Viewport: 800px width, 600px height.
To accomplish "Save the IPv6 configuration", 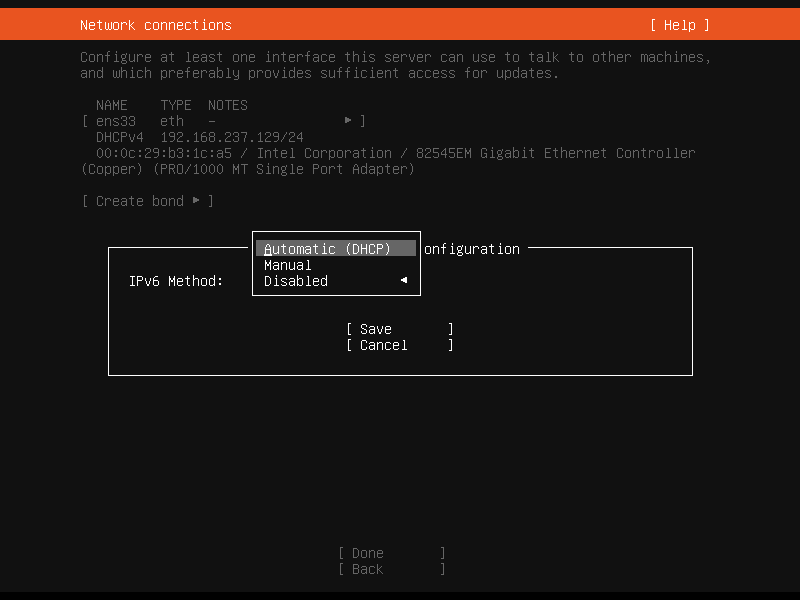I will coord(399,329).
